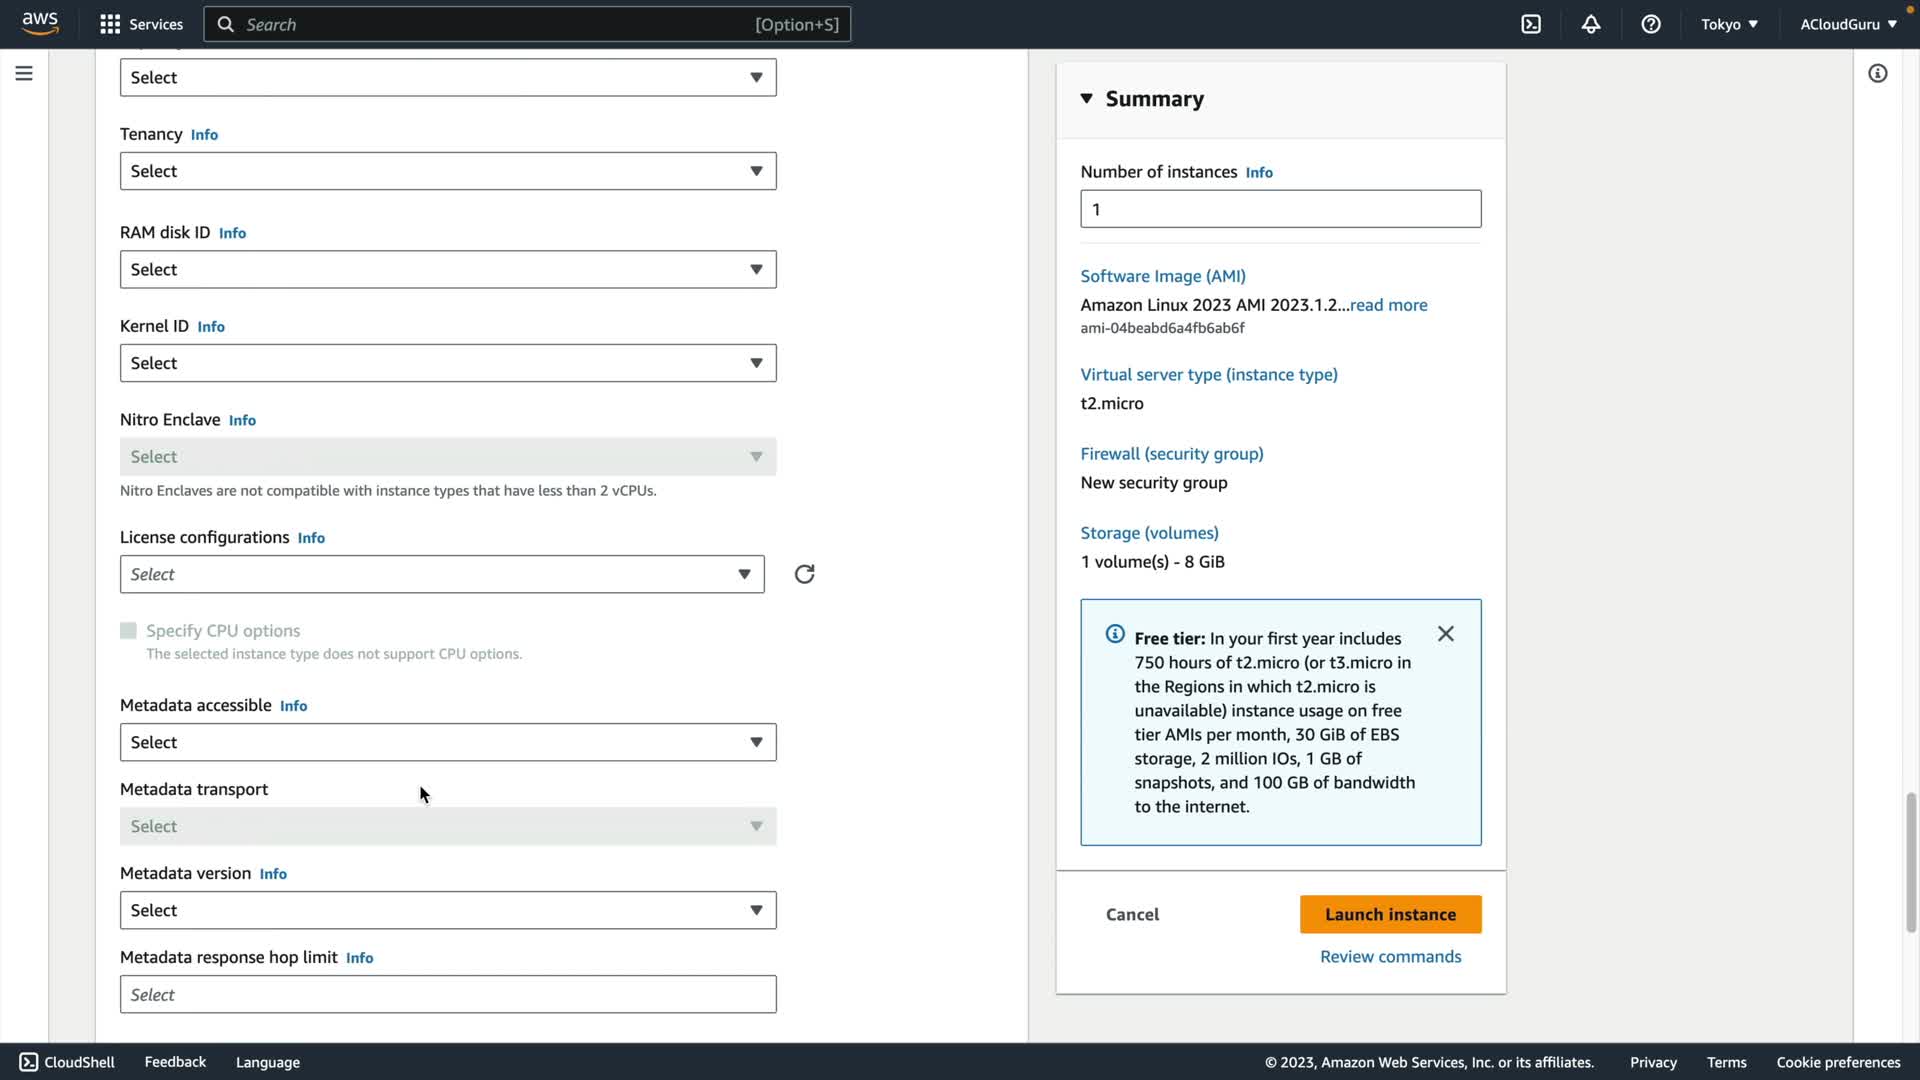
Task: Collapse the Summary section
Action: [x=1087, y=98]
